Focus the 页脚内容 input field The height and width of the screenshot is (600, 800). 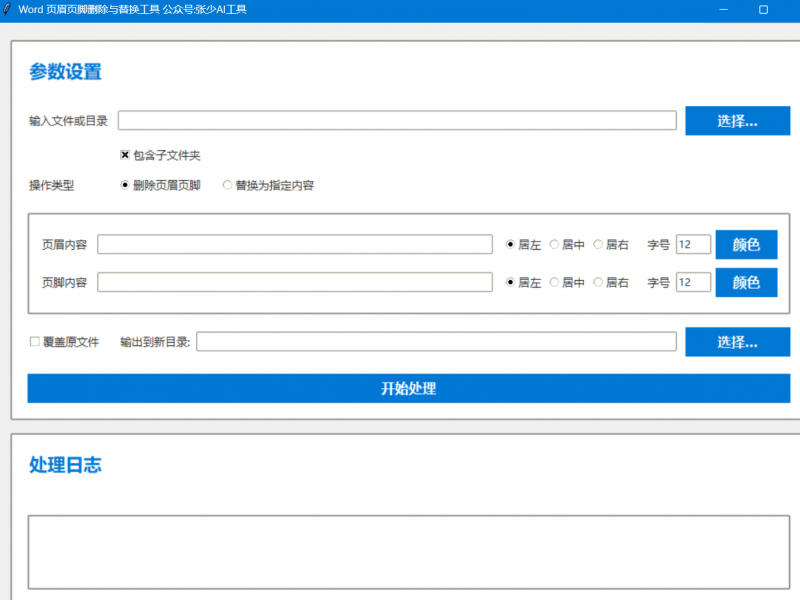(x=294, y=283)
